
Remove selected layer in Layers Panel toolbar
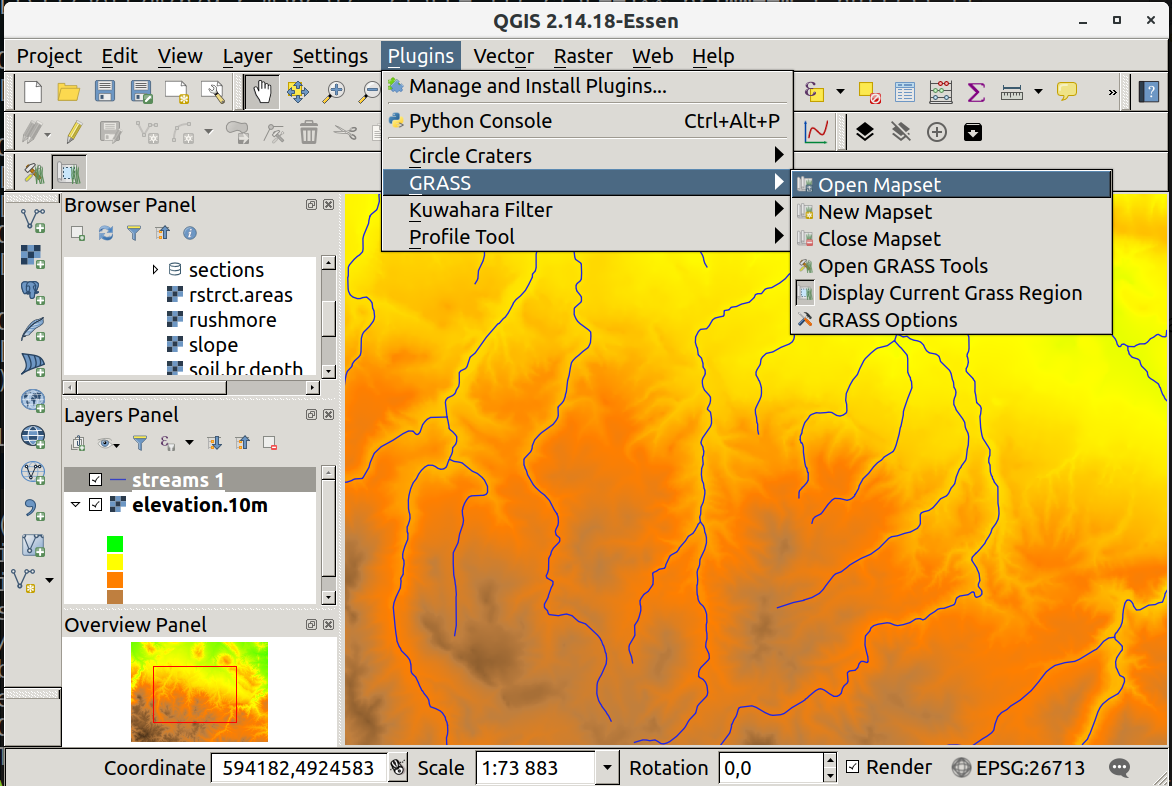[271, 443]
